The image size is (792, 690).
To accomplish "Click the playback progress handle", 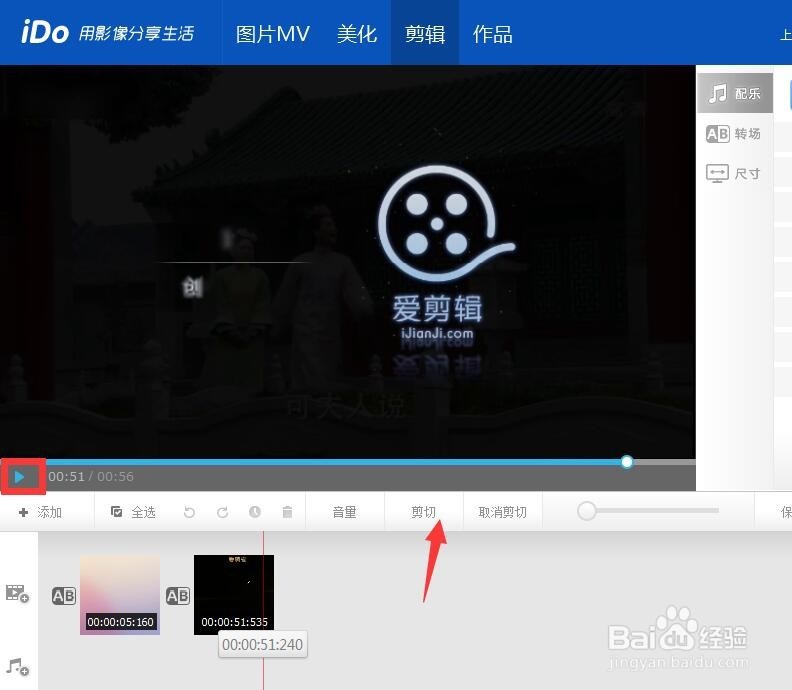I will point(627,462).
